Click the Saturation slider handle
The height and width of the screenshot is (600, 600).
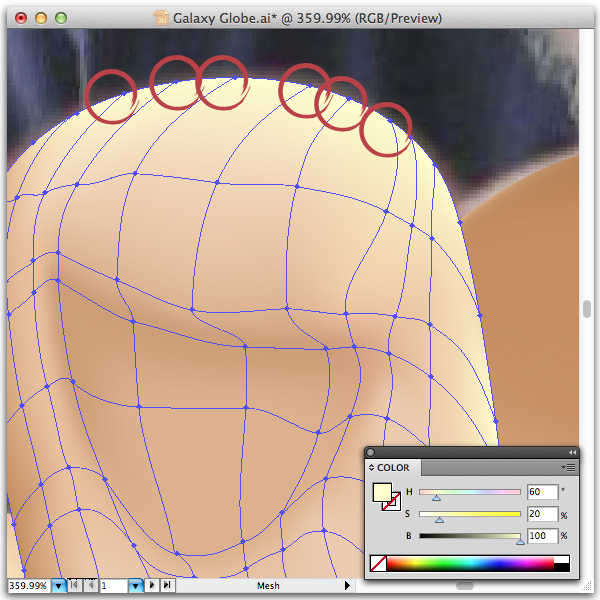(x=439, y=520)
